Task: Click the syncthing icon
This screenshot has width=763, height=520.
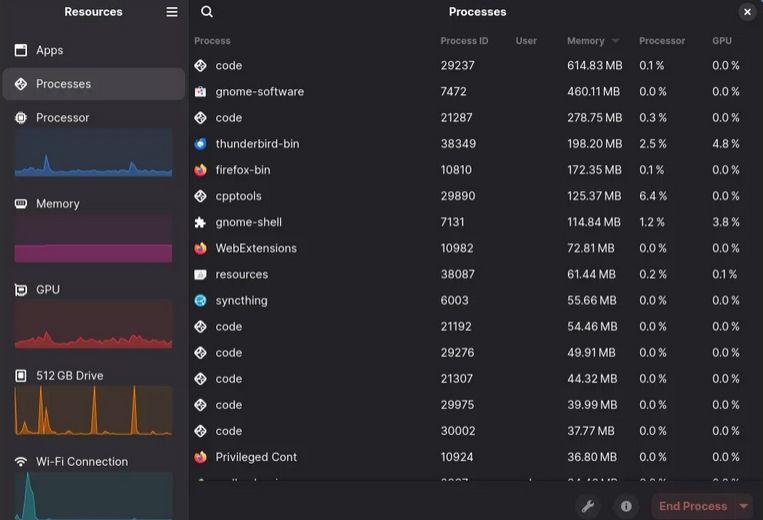Action: pos(200,301)
